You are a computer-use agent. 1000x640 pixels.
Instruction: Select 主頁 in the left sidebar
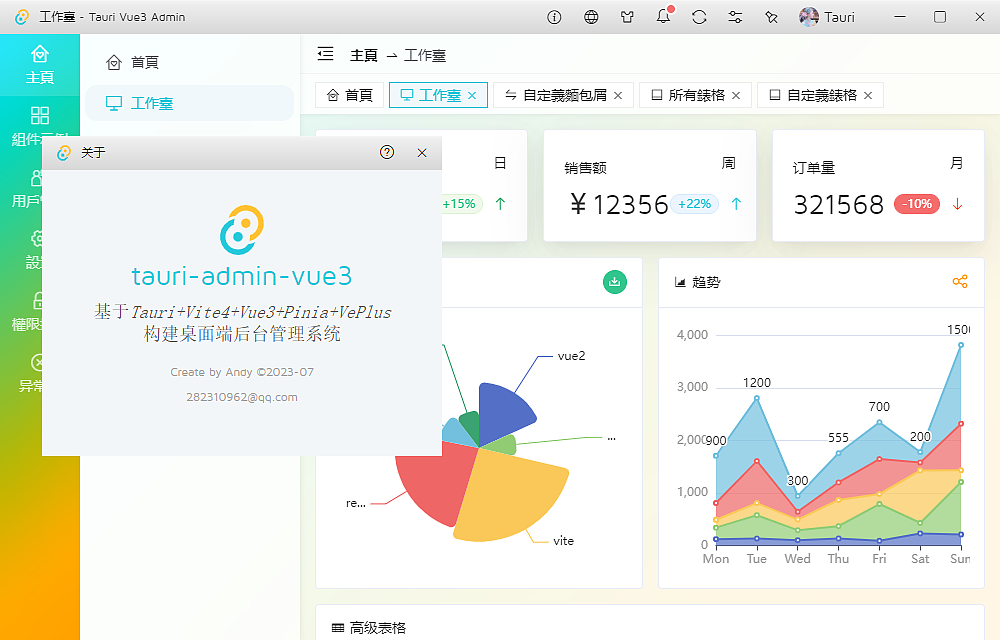(x=38, y=62)
